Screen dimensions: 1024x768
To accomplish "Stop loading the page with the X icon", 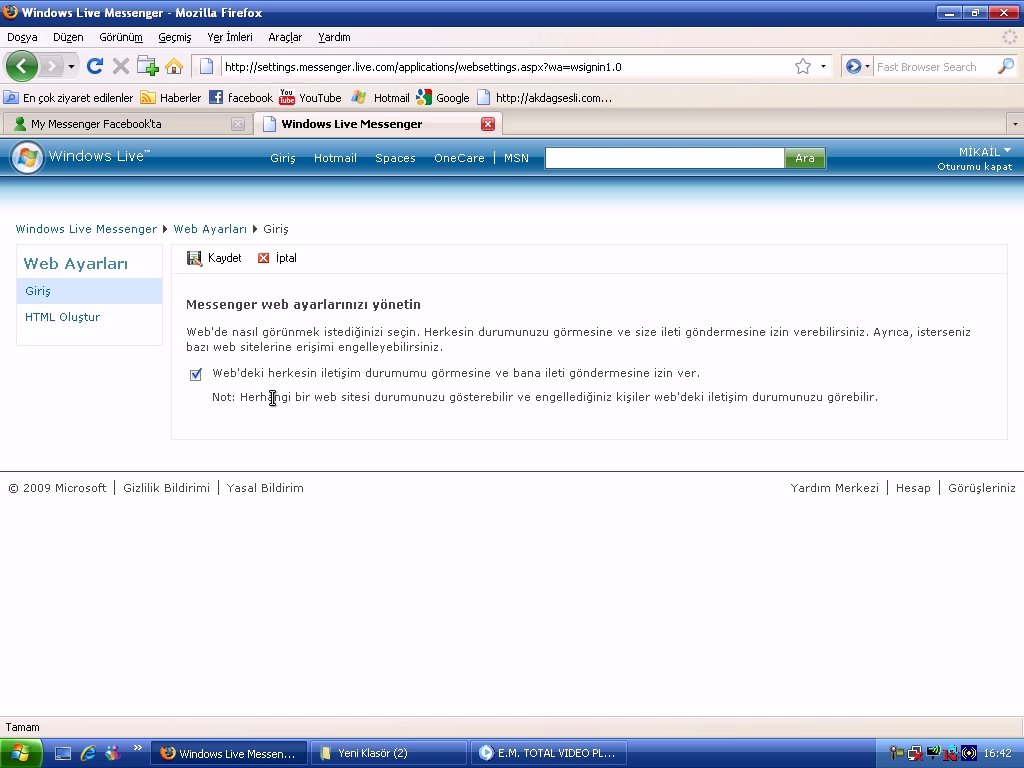I will [121, 66].
